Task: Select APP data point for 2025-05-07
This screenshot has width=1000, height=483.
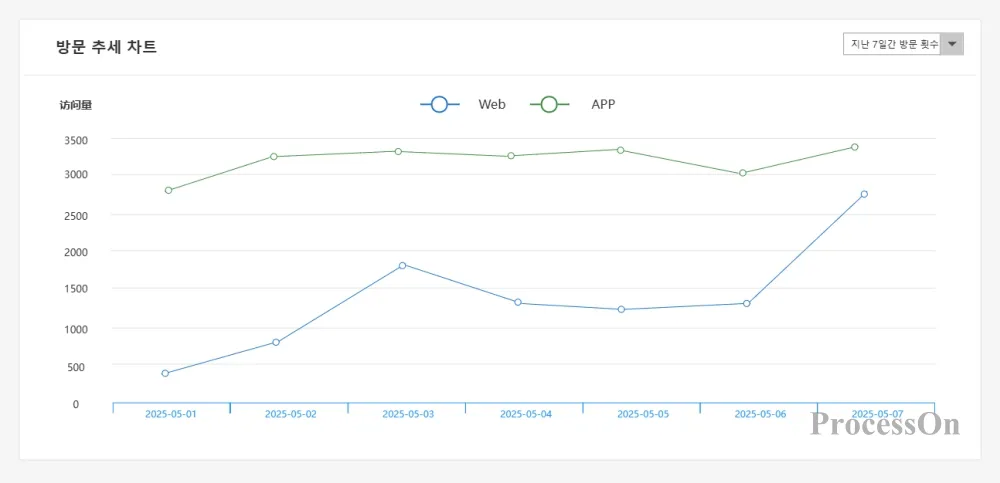Action: click(x=855, y=147)
